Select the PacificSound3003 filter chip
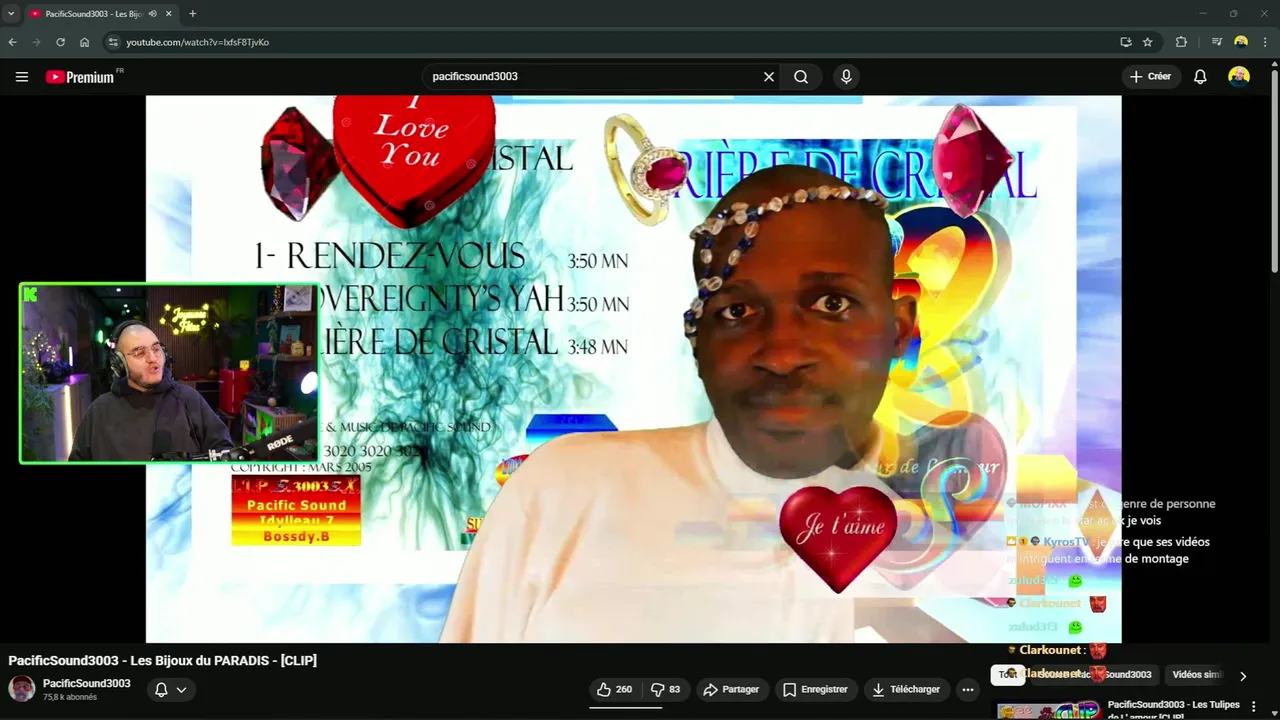1280x720 pixels. coord(1095,675)
